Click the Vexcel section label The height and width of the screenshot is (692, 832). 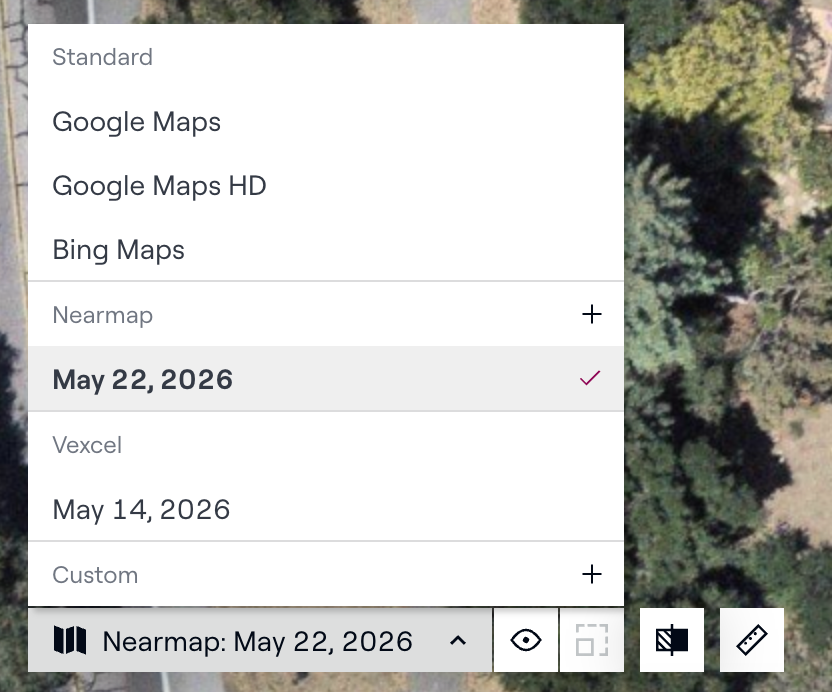pyautogui.click(x=87, y=445)
